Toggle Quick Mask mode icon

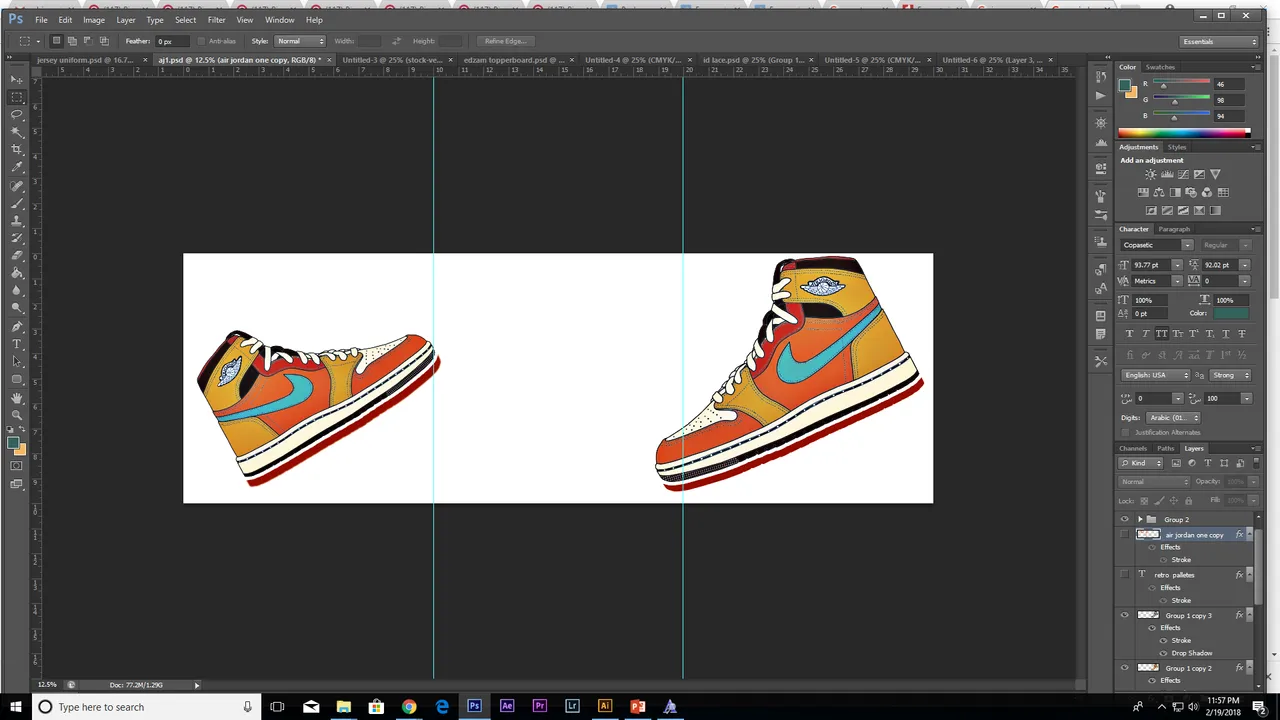coord(17,466)
